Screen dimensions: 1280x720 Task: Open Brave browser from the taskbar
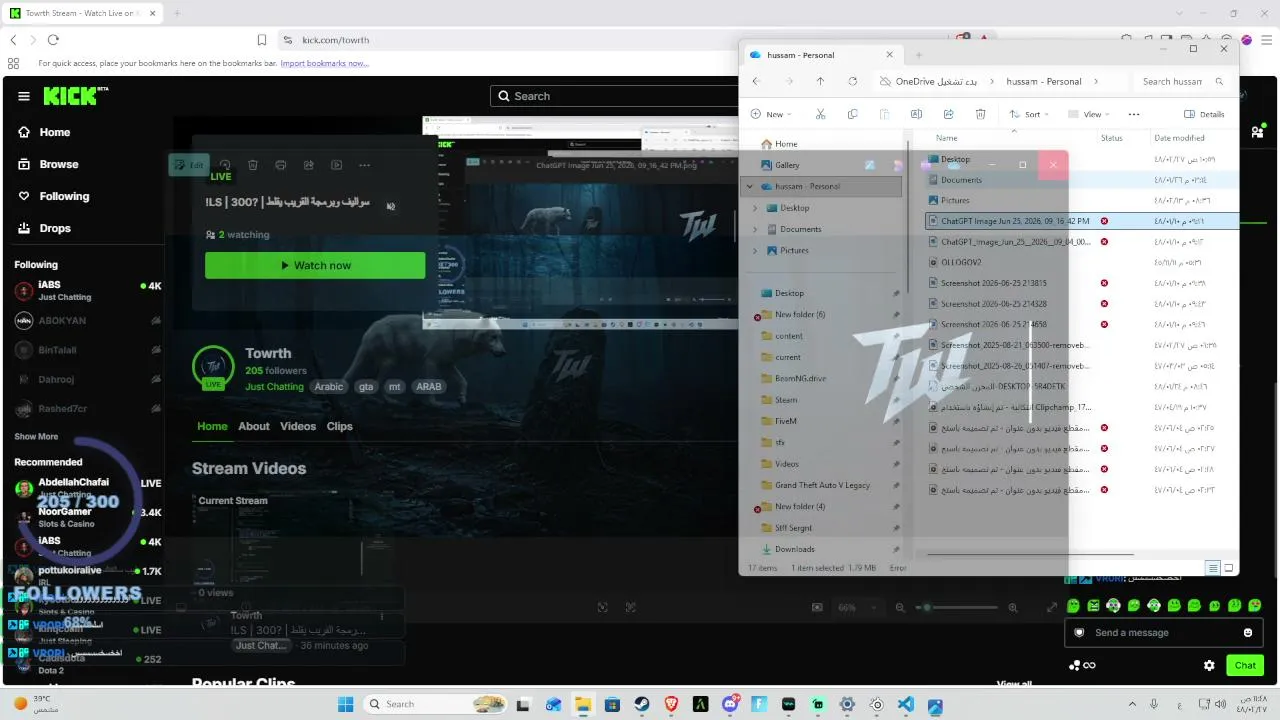(x=671, y=704)
